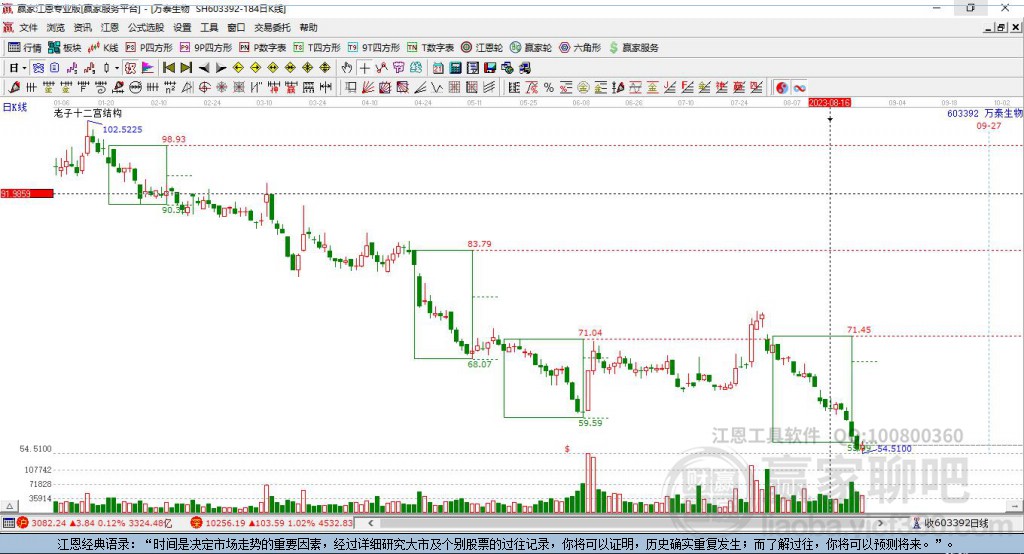Click the status bar grid icon

pos(8,523)
